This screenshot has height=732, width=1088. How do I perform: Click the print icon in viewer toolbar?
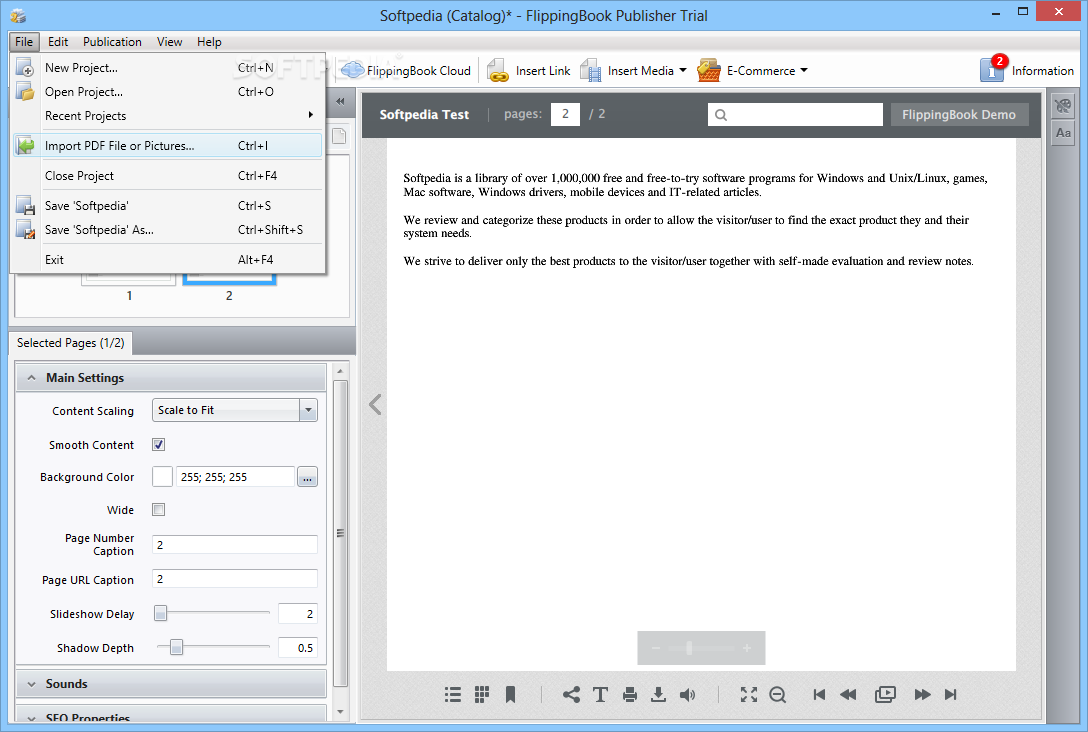coord(629,695)
